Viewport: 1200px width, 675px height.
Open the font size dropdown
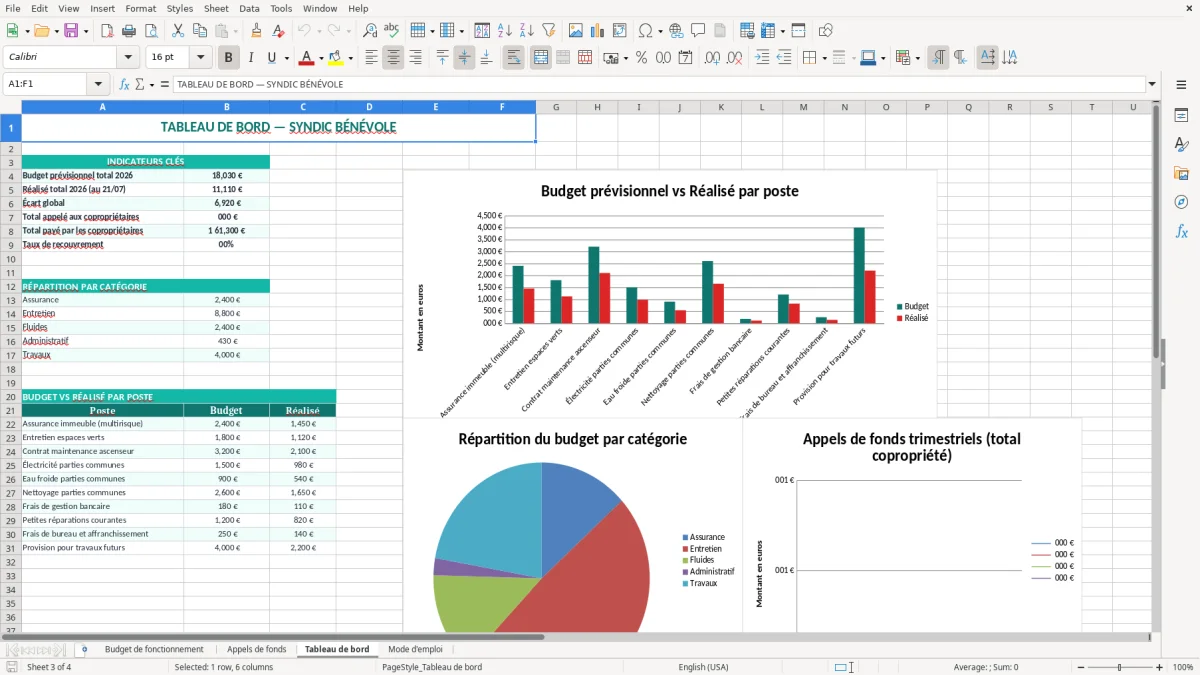[x=200, y=58]
